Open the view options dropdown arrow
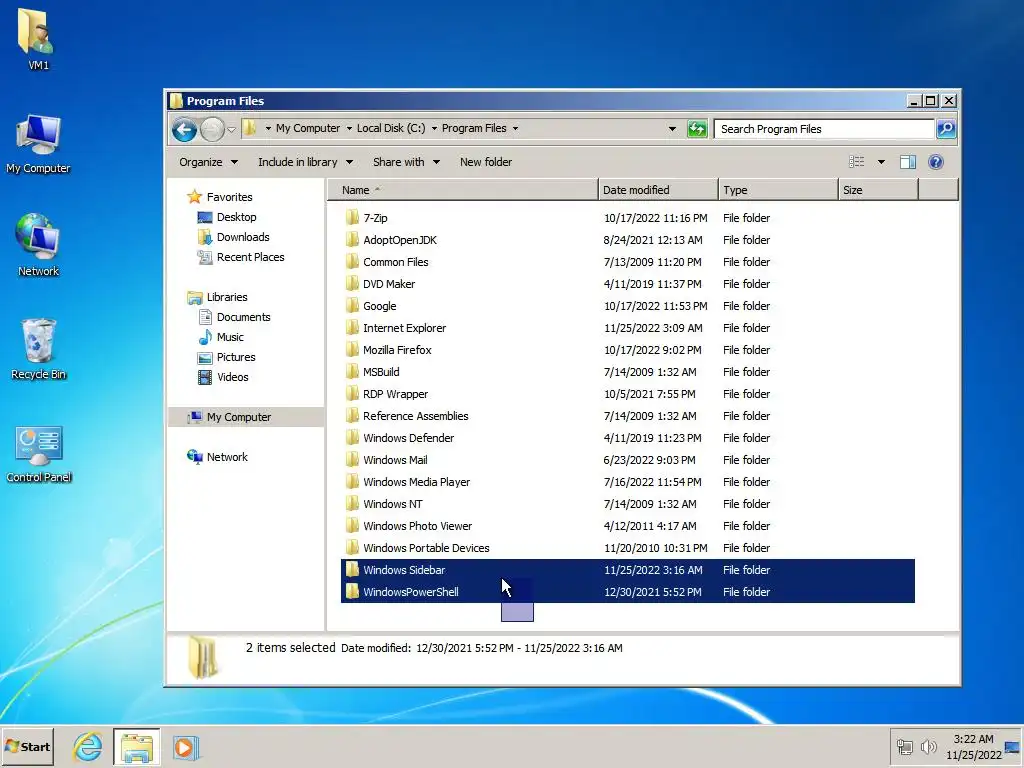Image resolution: width=1024 pixels, height=768 pixels. (881, 162)
